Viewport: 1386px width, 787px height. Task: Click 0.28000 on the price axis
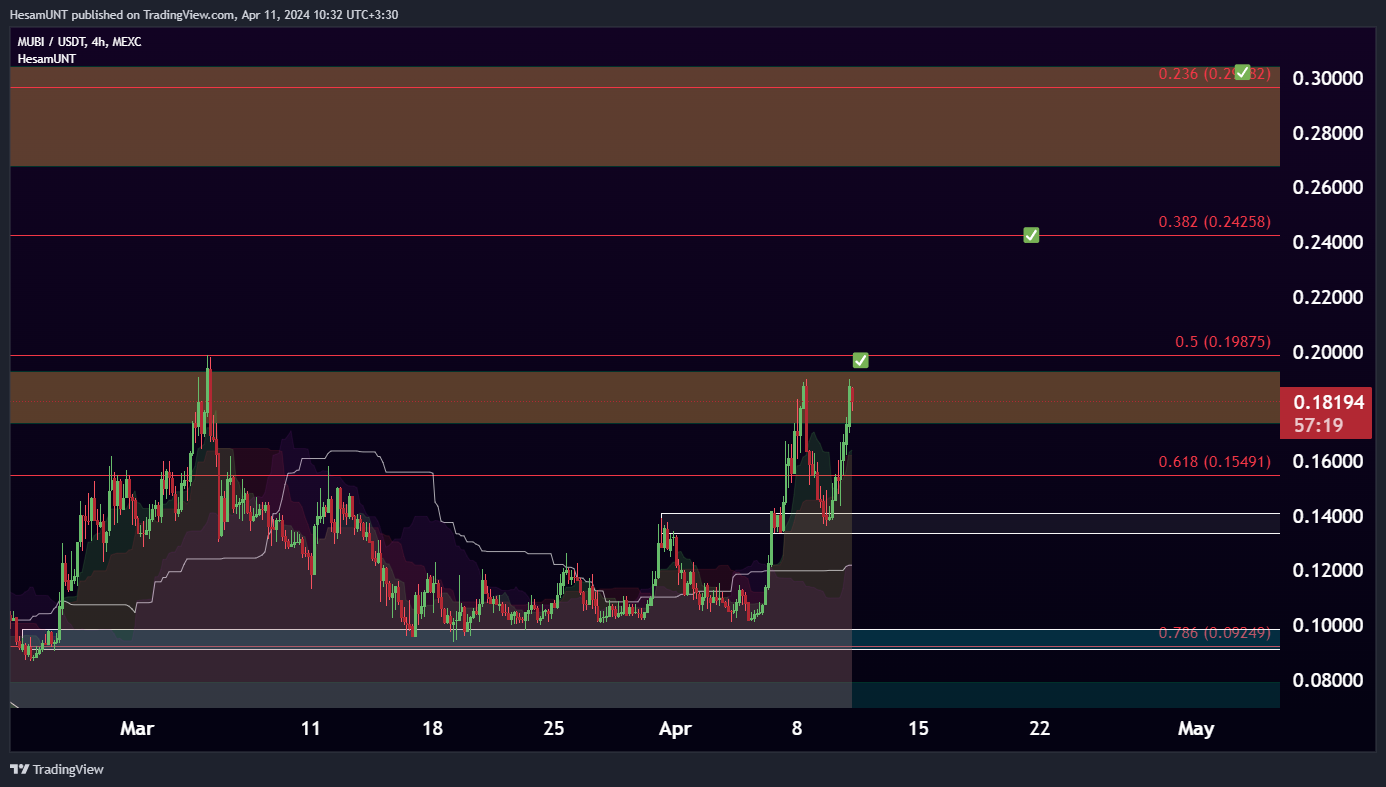(x=1328, y=133)
